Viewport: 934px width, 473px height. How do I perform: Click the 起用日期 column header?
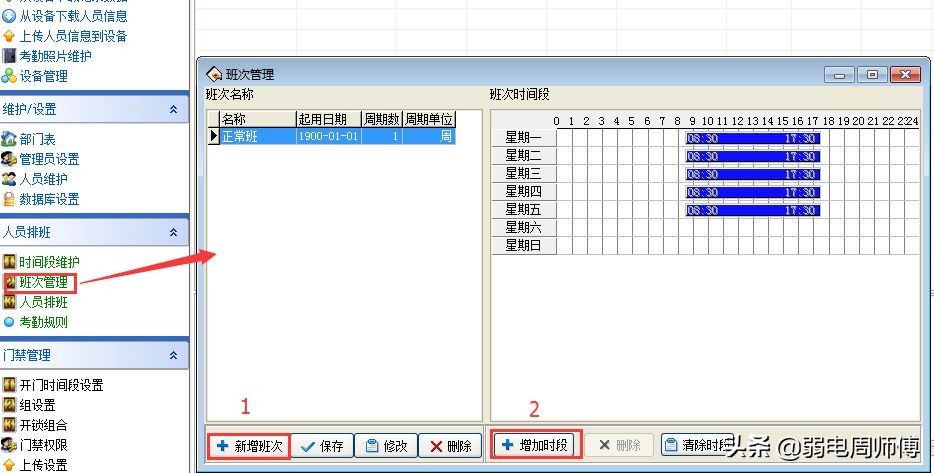pos(329,119)
